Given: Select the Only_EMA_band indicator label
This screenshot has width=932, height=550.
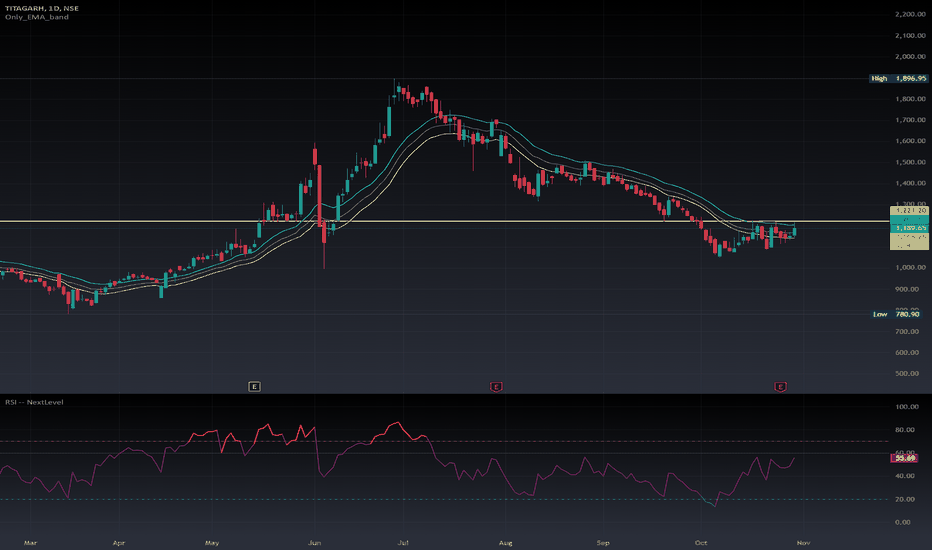Looking at the screenshot, I should [x=37, y=17].
